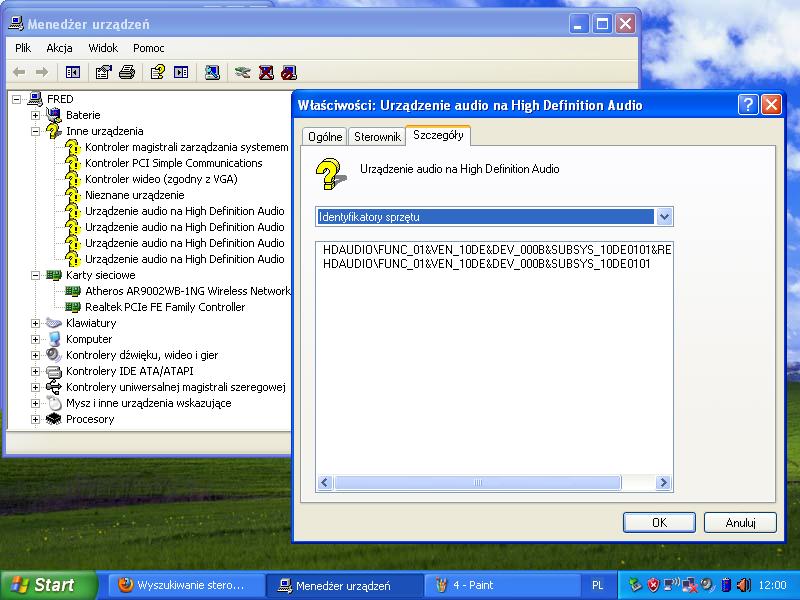Expand the Baterie category

[x=35, y=115]
